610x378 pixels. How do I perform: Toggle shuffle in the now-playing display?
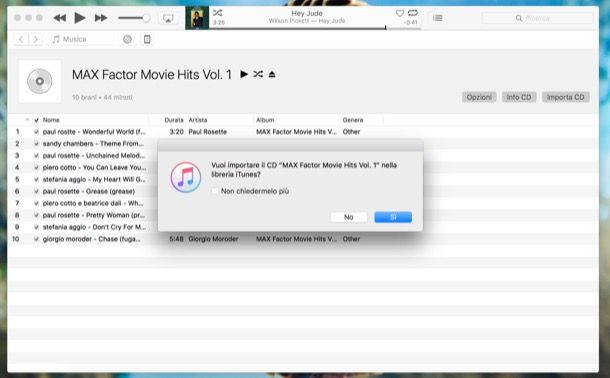[217, 13]
